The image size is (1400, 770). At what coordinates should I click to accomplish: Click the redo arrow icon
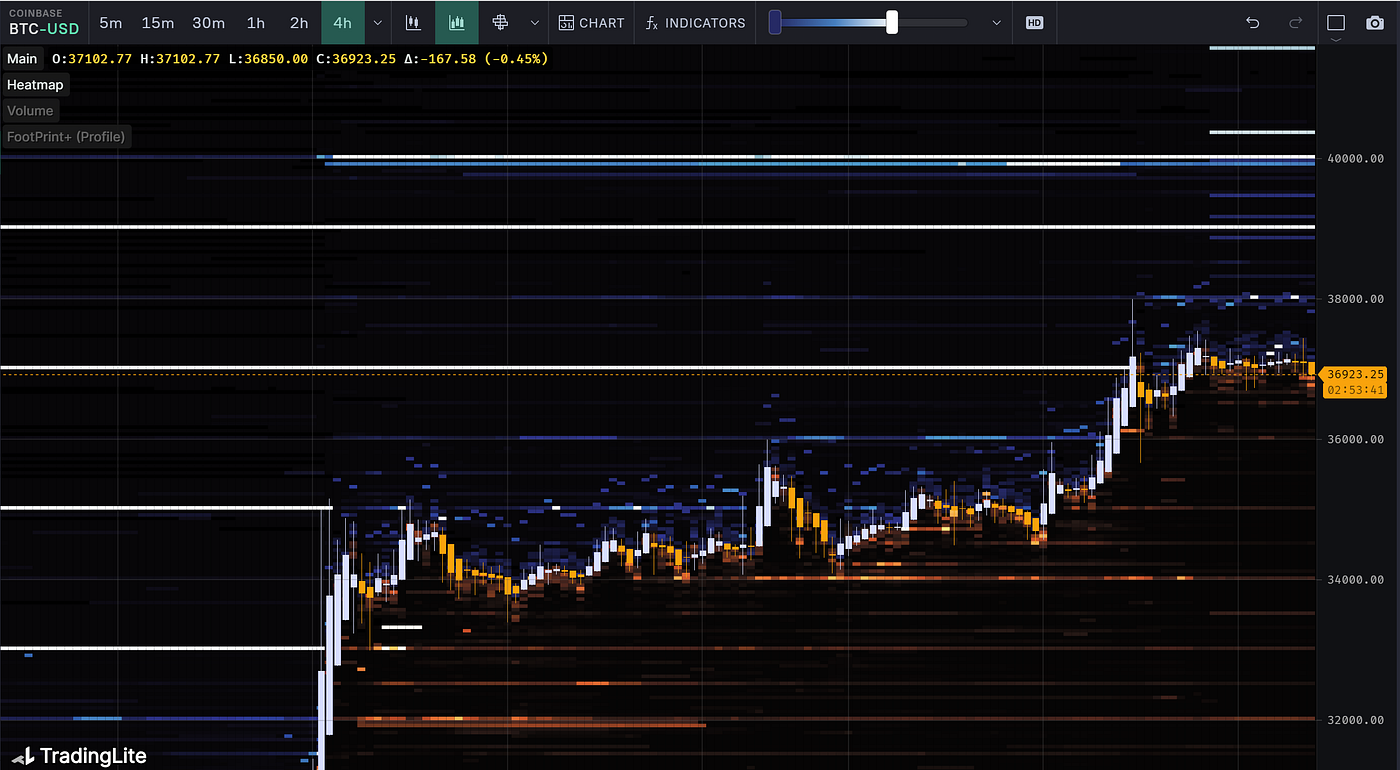point(1296,22)
